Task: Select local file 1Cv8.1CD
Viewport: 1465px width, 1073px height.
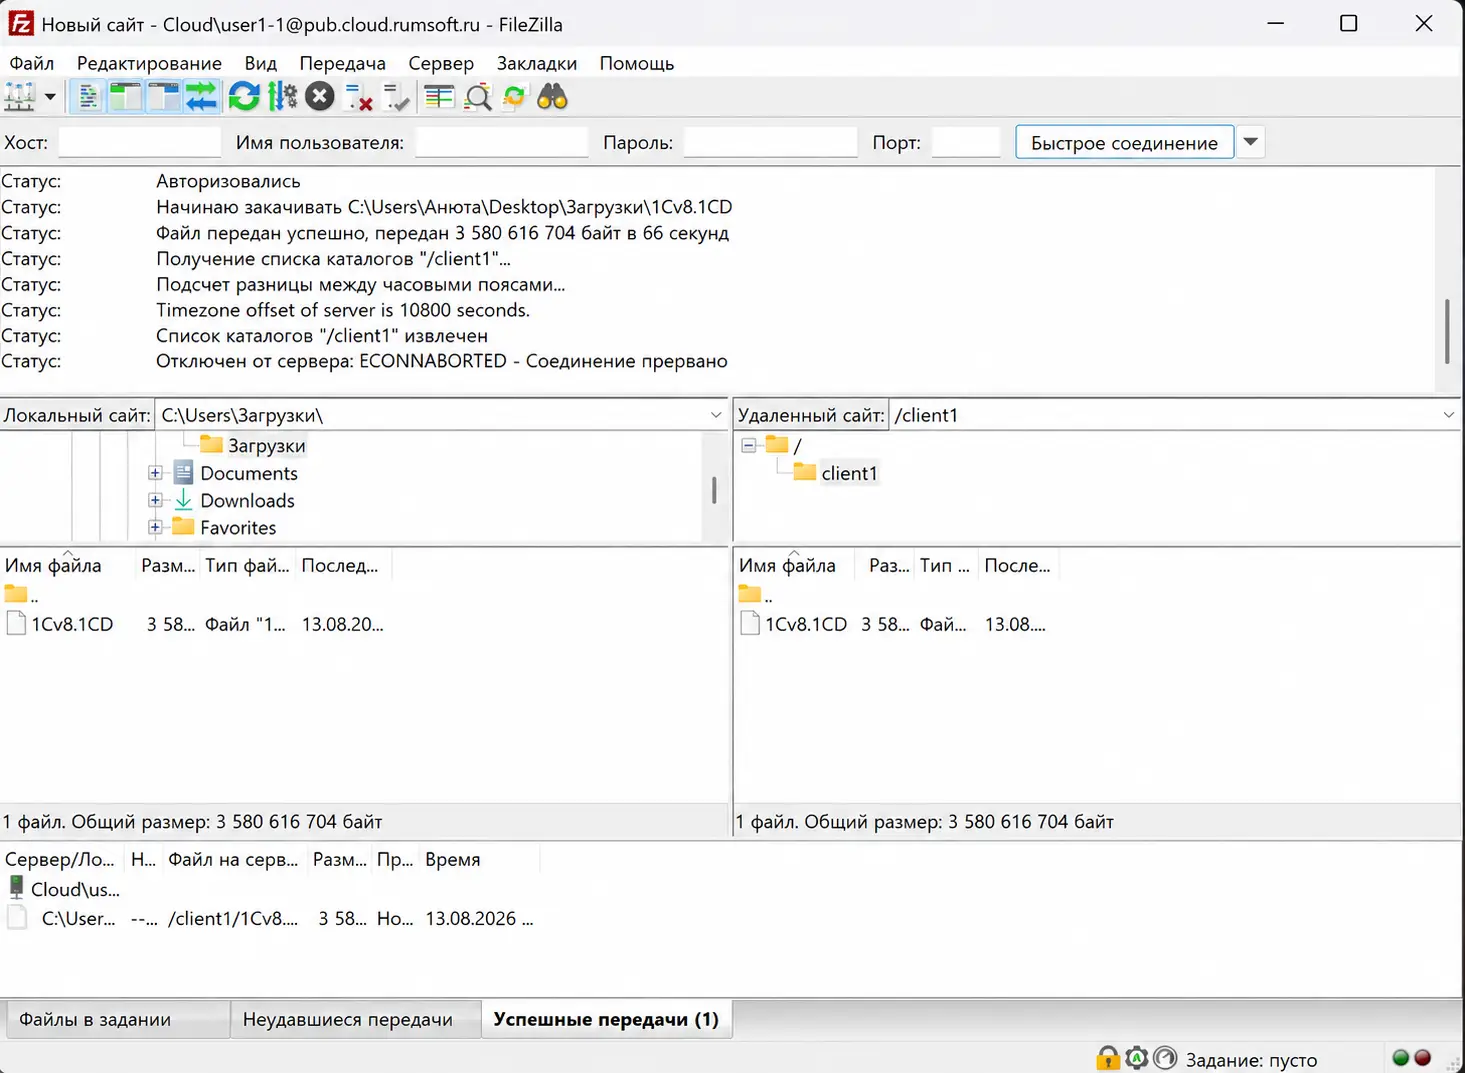Action: pos(72,624)
